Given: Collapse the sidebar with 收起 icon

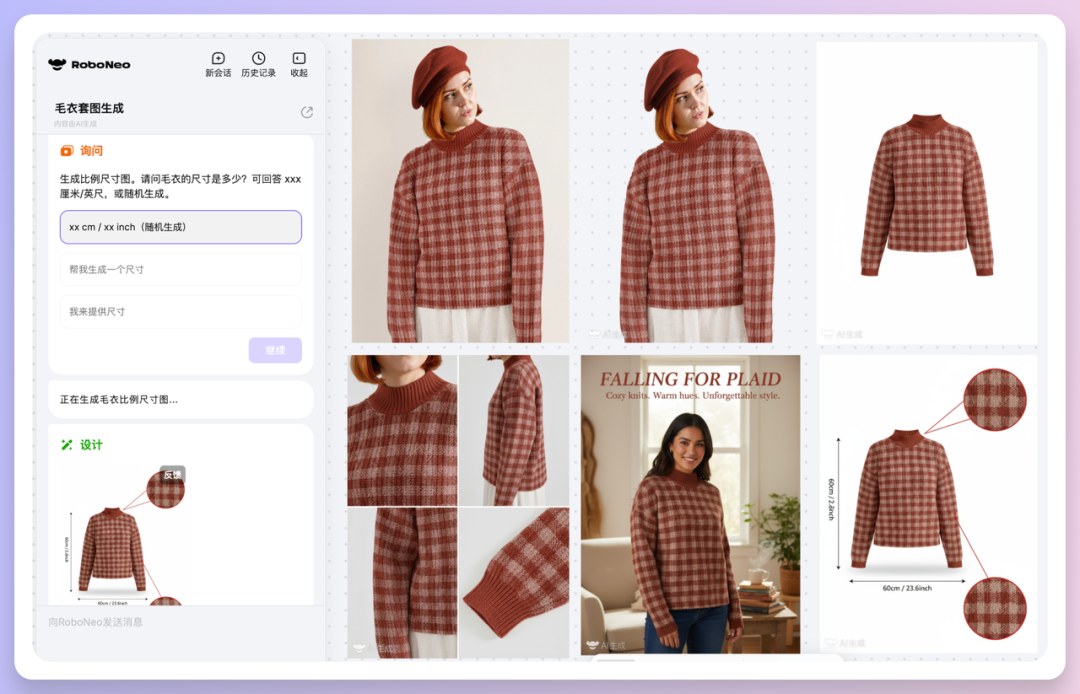Looking at the screenshot, I should point(298,59).
